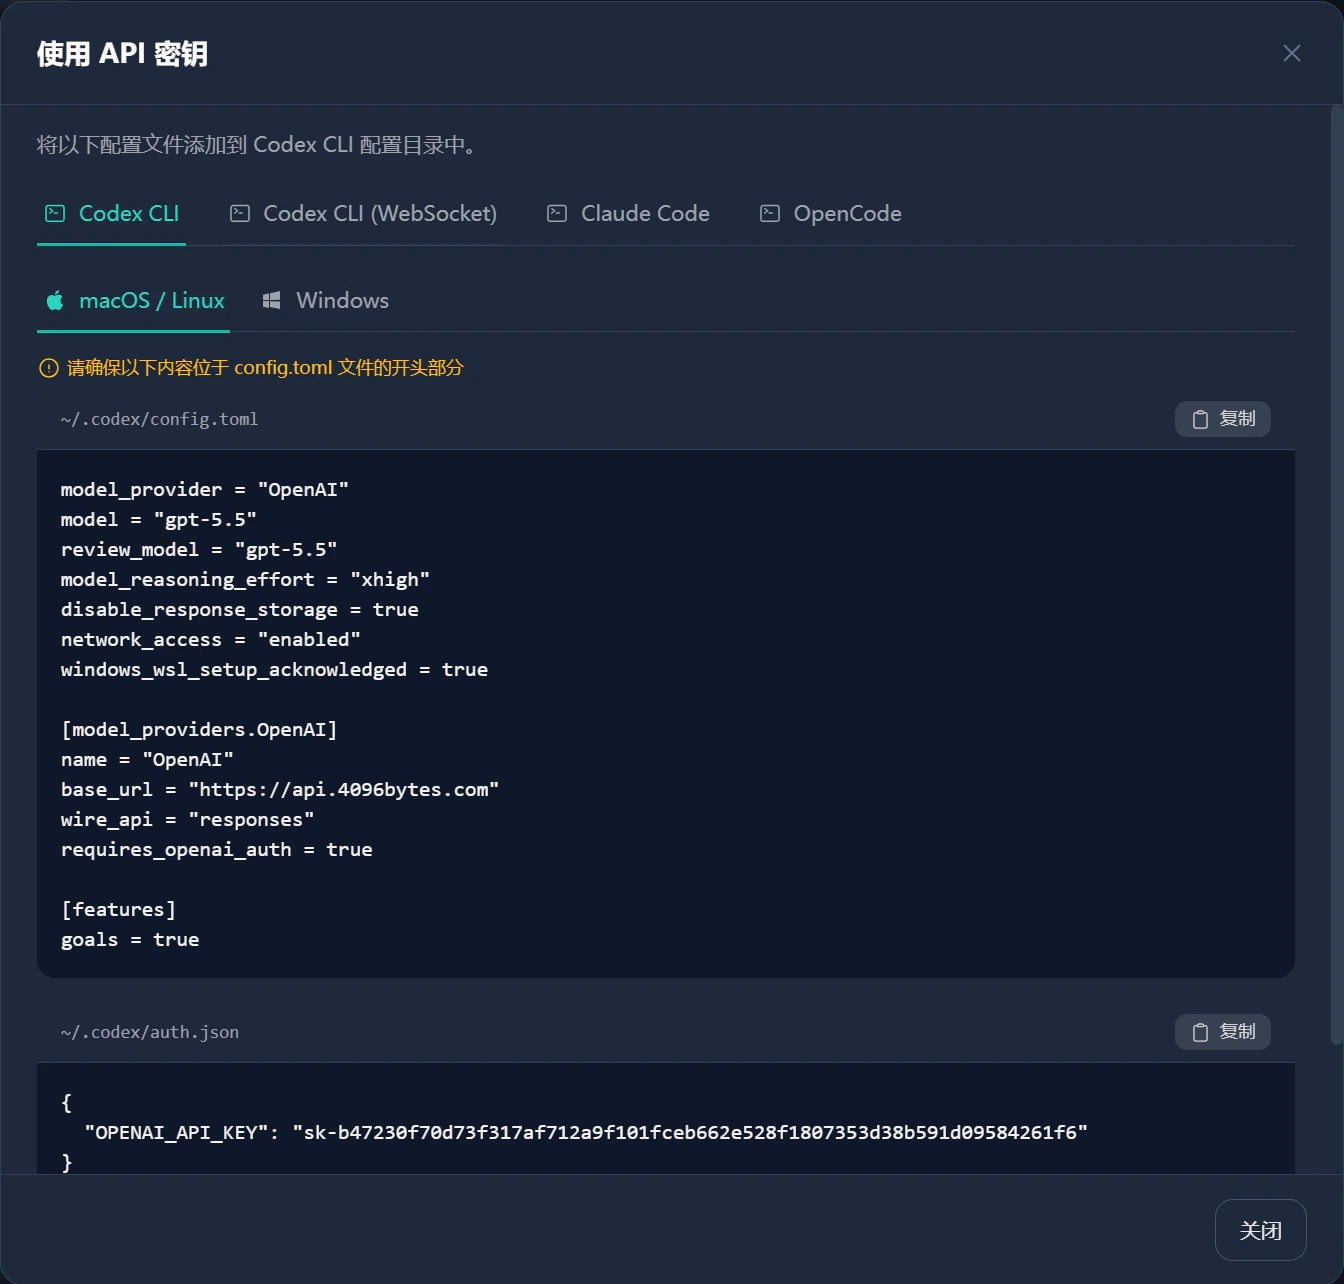The height and width of the screenshot is (1284, 1344).
Task: Copy the config.toml contents
Action: tap(1222, 419)
